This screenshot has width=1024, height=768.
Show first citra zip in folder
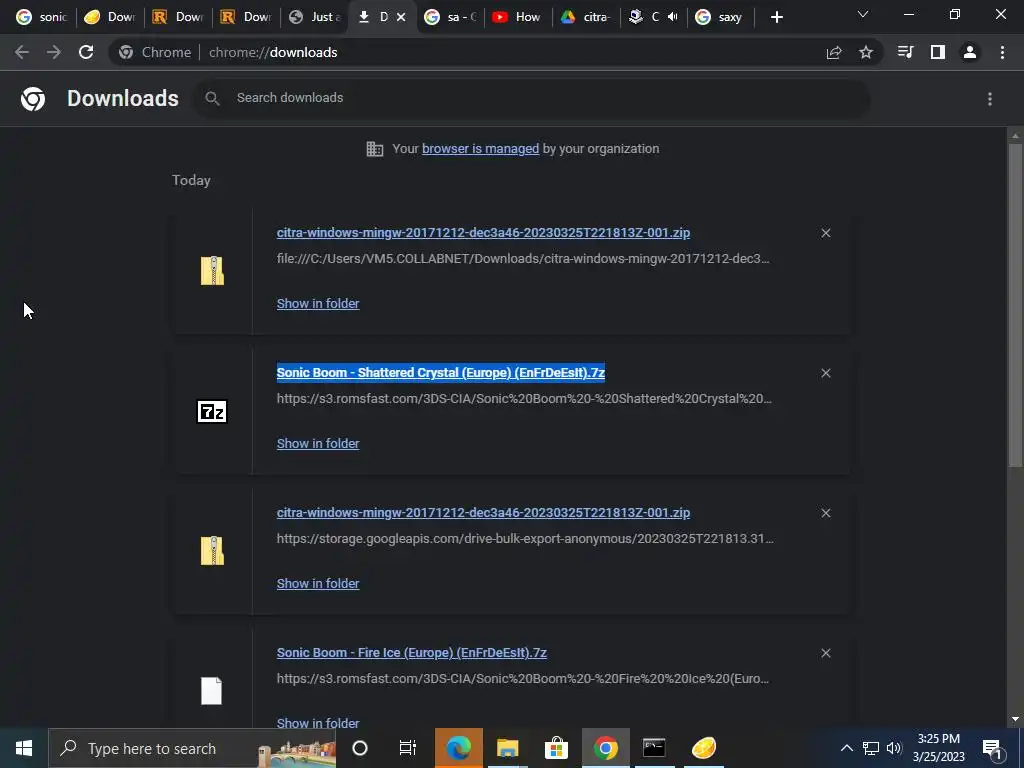318,304
